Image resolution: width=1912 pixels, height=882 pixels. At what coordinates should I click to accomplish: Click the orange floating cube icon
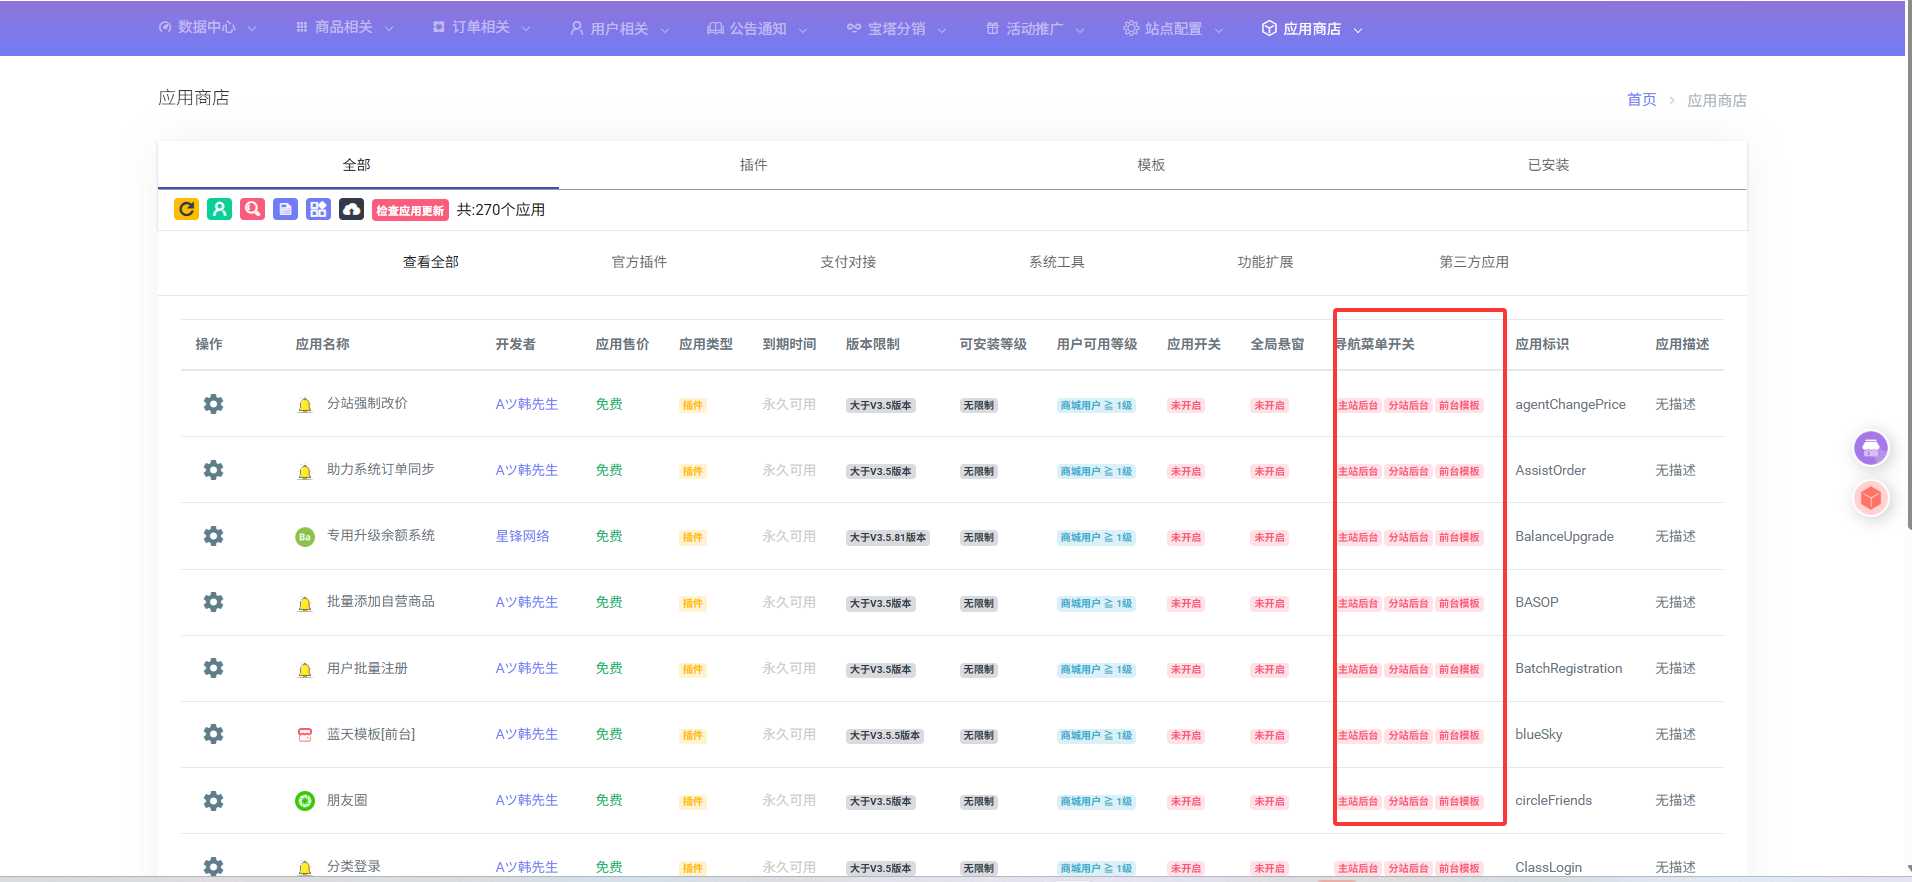click(x=1870, y=498)
